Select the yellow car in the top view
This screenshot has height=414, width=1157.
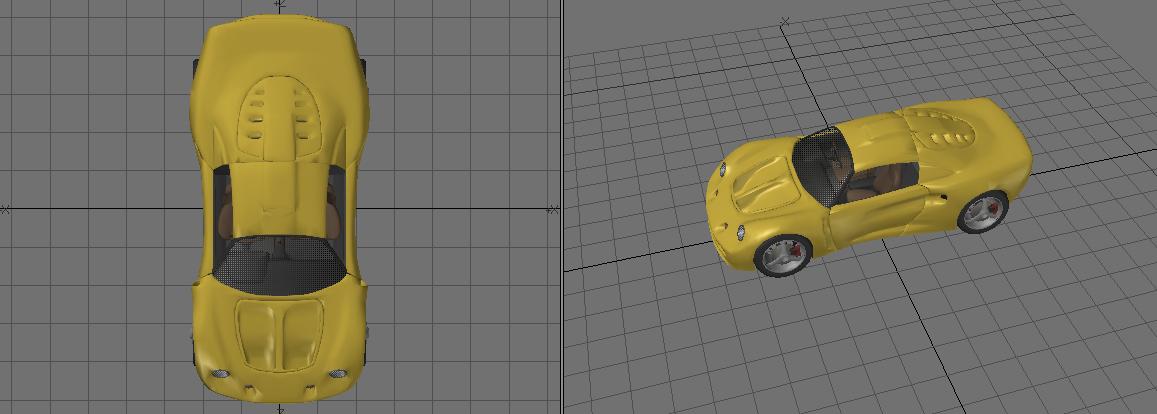tap(280, 210)
